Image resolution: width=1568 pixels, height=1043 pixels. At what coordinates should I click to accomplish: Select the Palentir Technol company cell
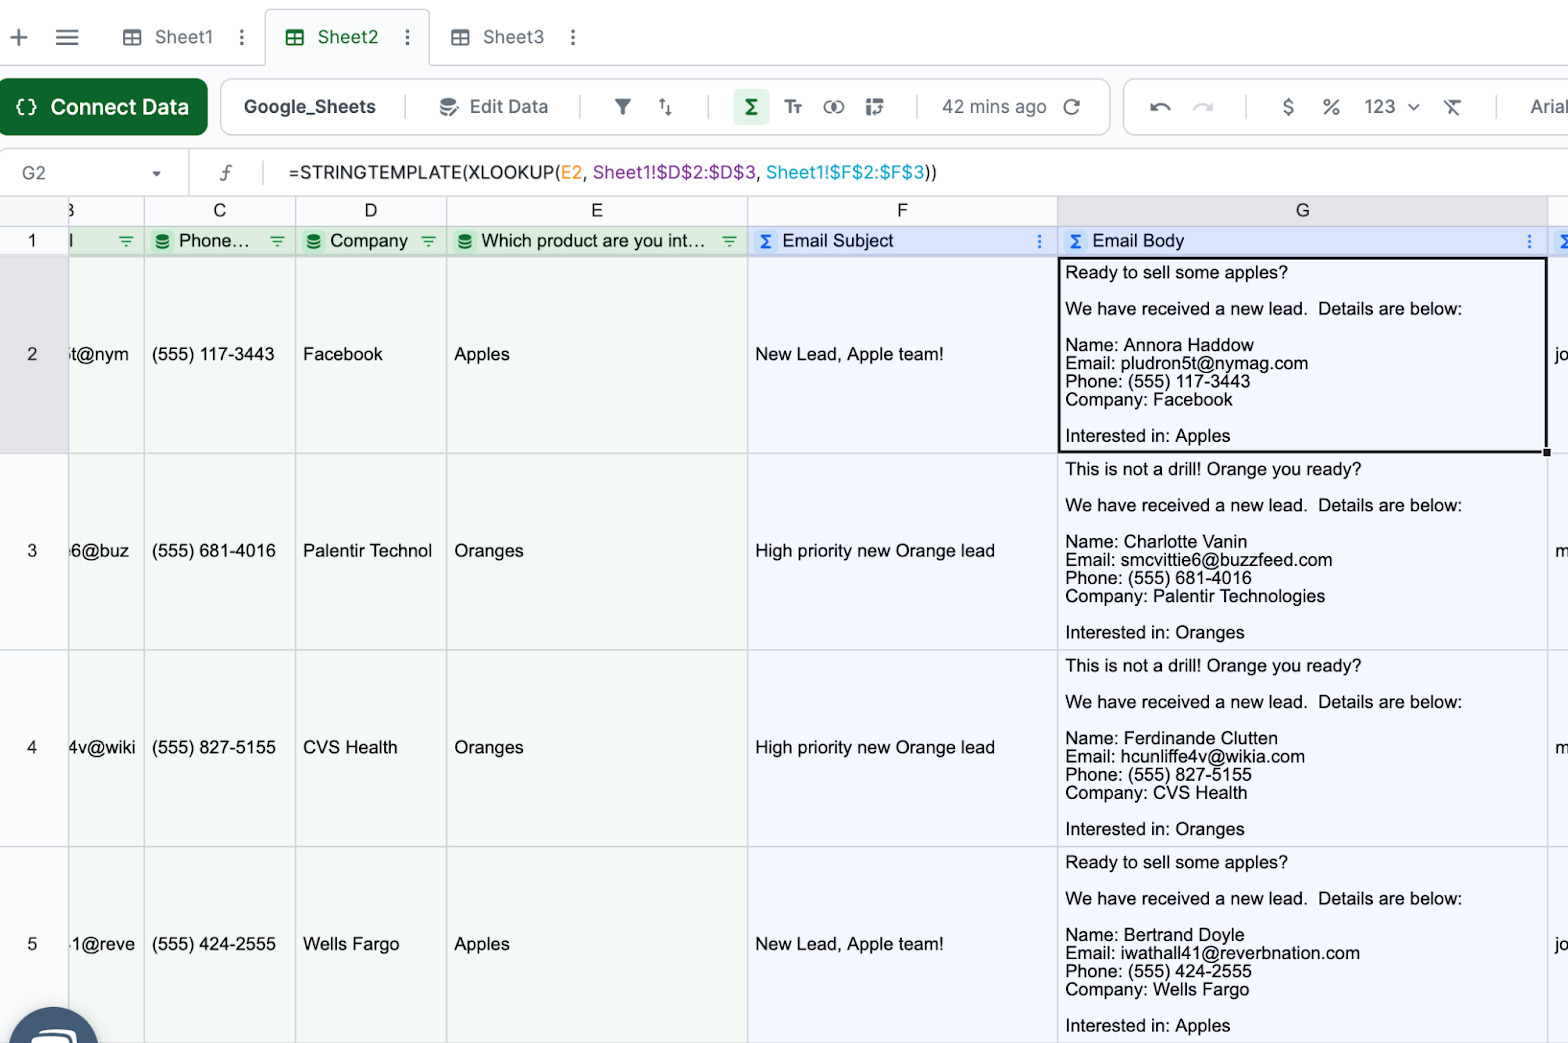371,551
